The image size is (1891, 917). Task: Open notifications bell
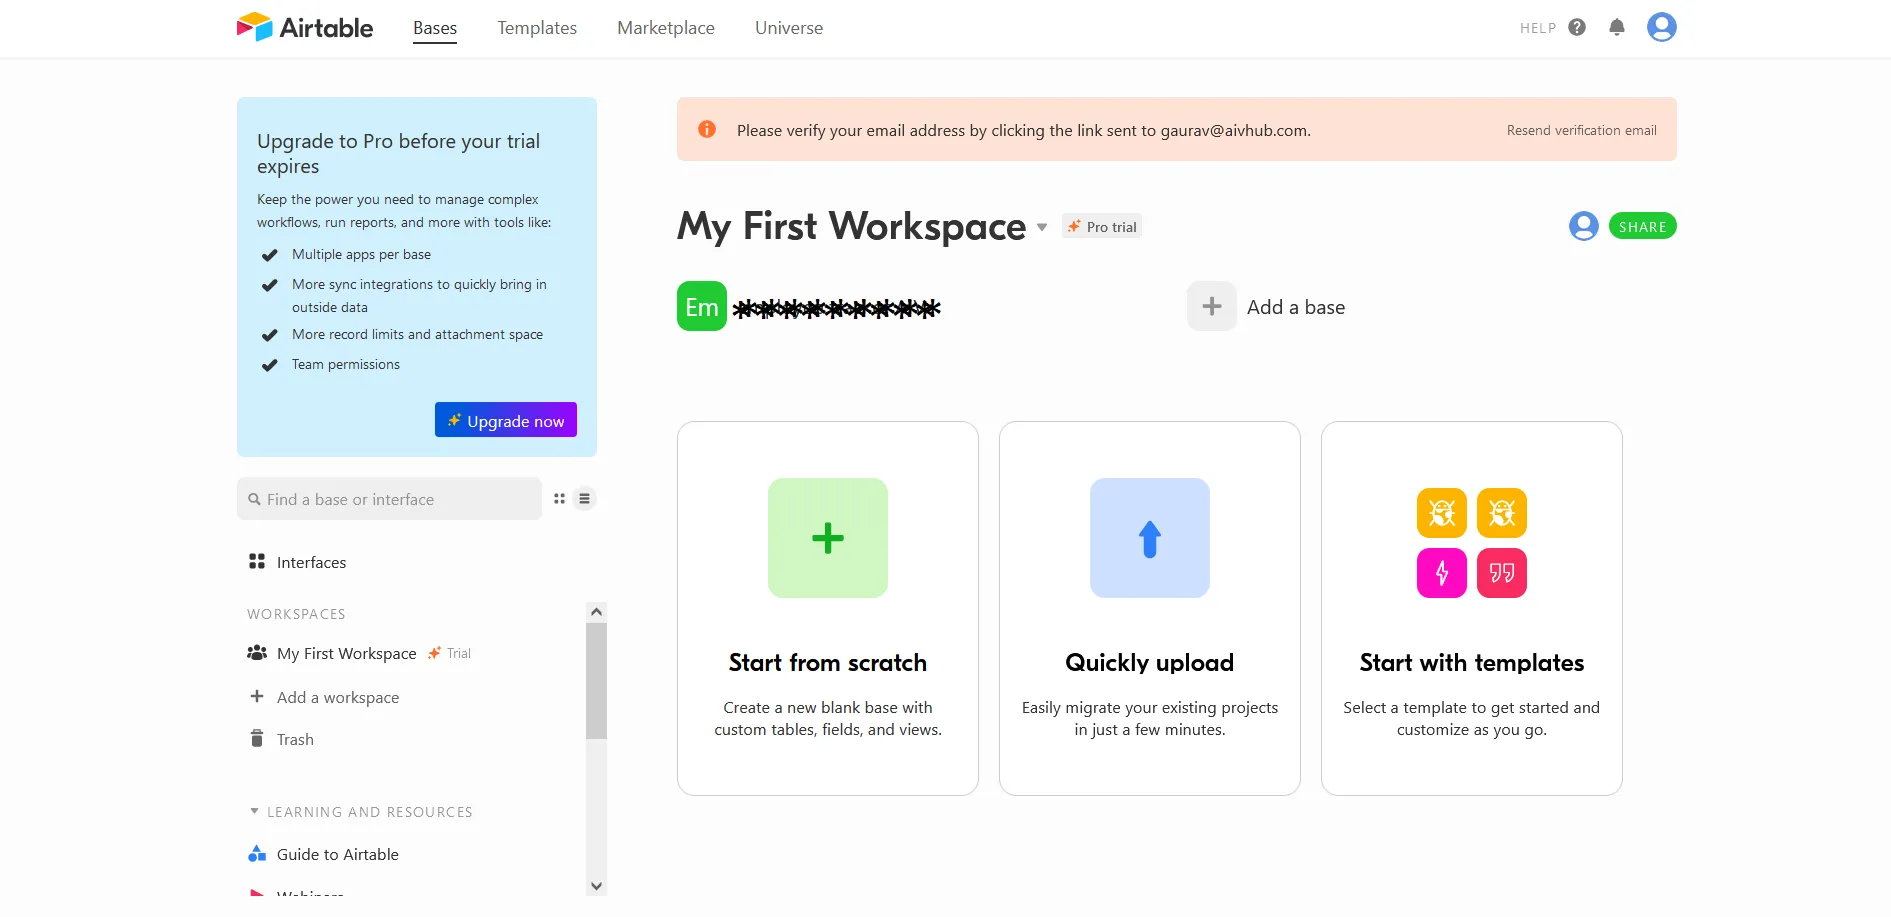pyautogui.click(x=1617, y=28)
